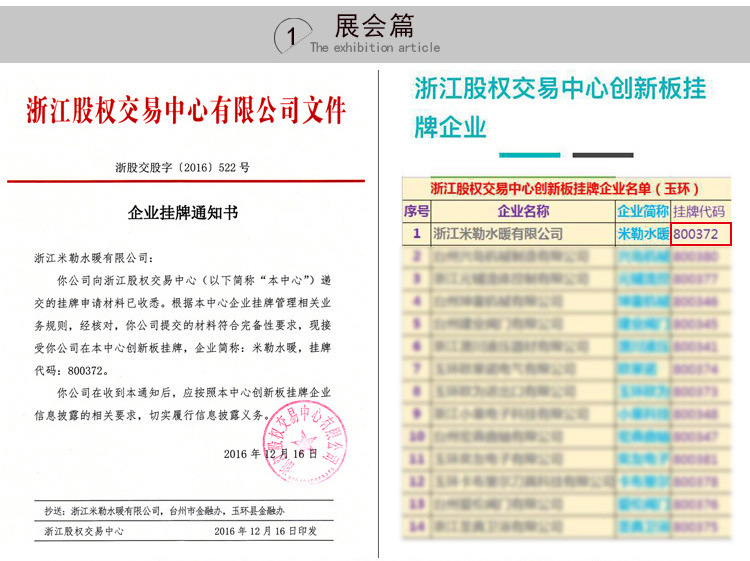This screenshot has height=561, width=750.
Task: Click the circled number 1 section icon
Action: 292,36
